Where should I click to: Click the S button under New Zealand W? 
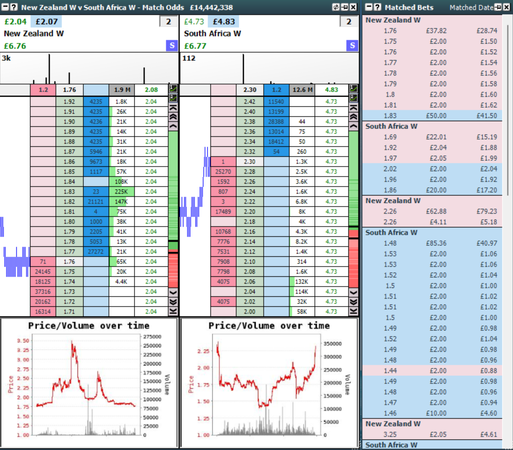(172, 46)
